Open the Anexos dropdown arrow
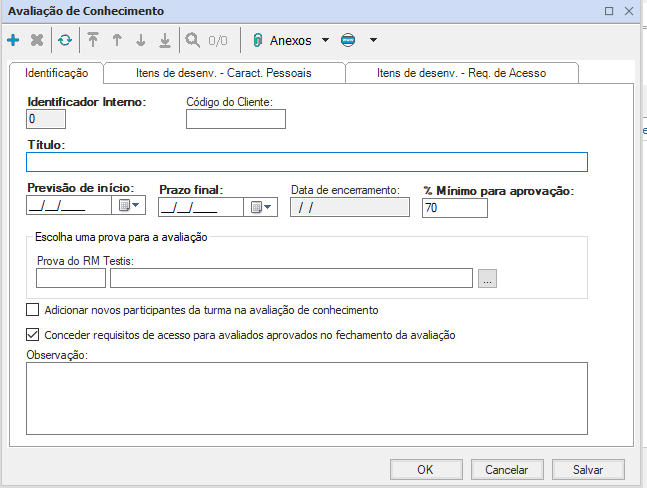The width and height of the screenshot is (647, 488). point(325,41)
